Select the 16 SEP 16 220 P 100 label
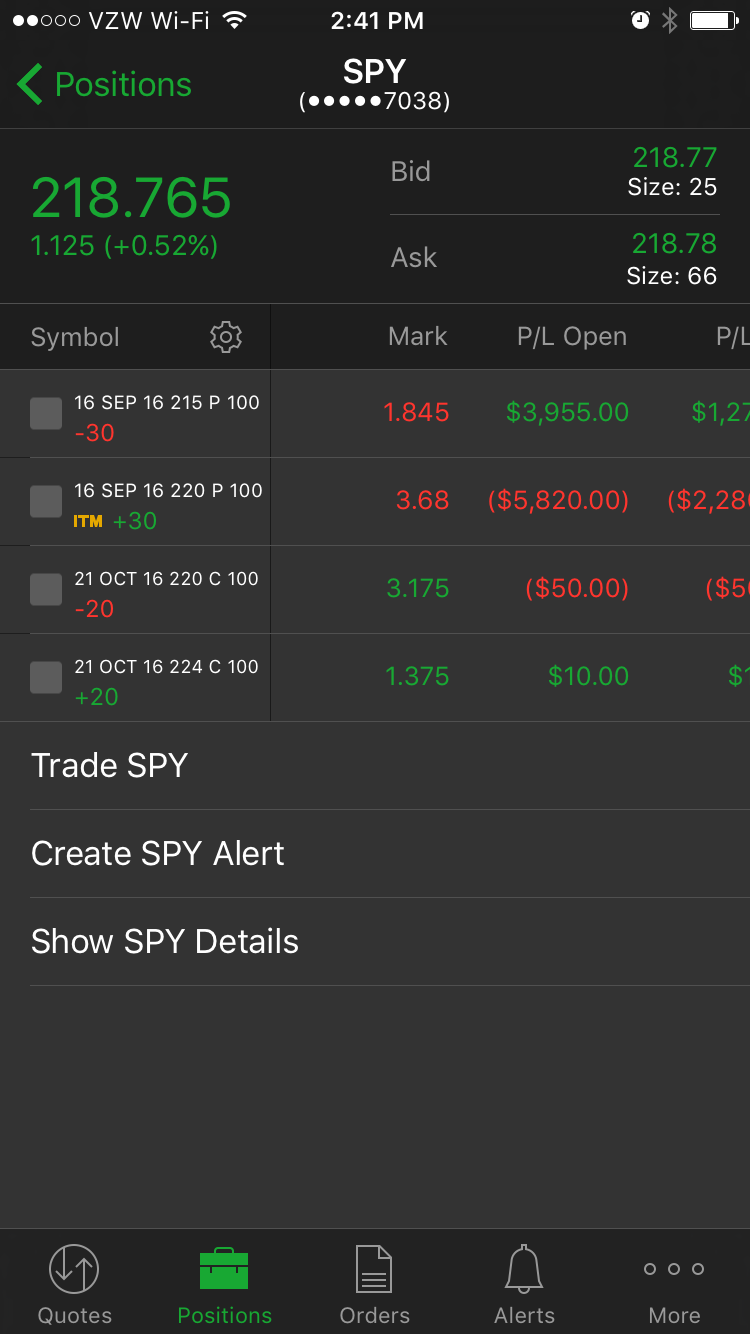750x1334 pixels. pos(168,491)
